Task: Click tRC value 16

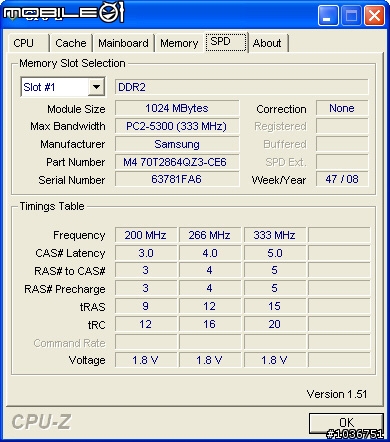Action: [x=210, y=324]
